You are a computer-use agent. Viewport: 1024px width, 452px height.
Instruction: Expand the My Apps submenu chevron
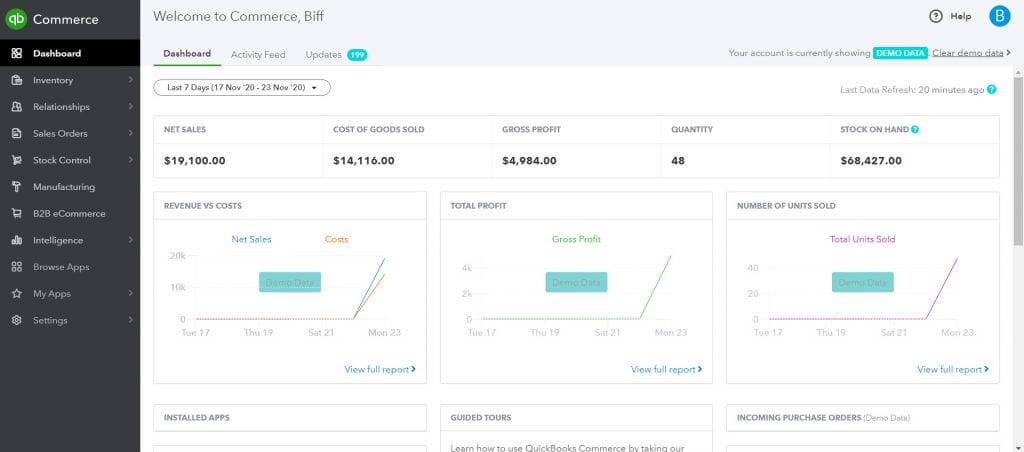131,294
